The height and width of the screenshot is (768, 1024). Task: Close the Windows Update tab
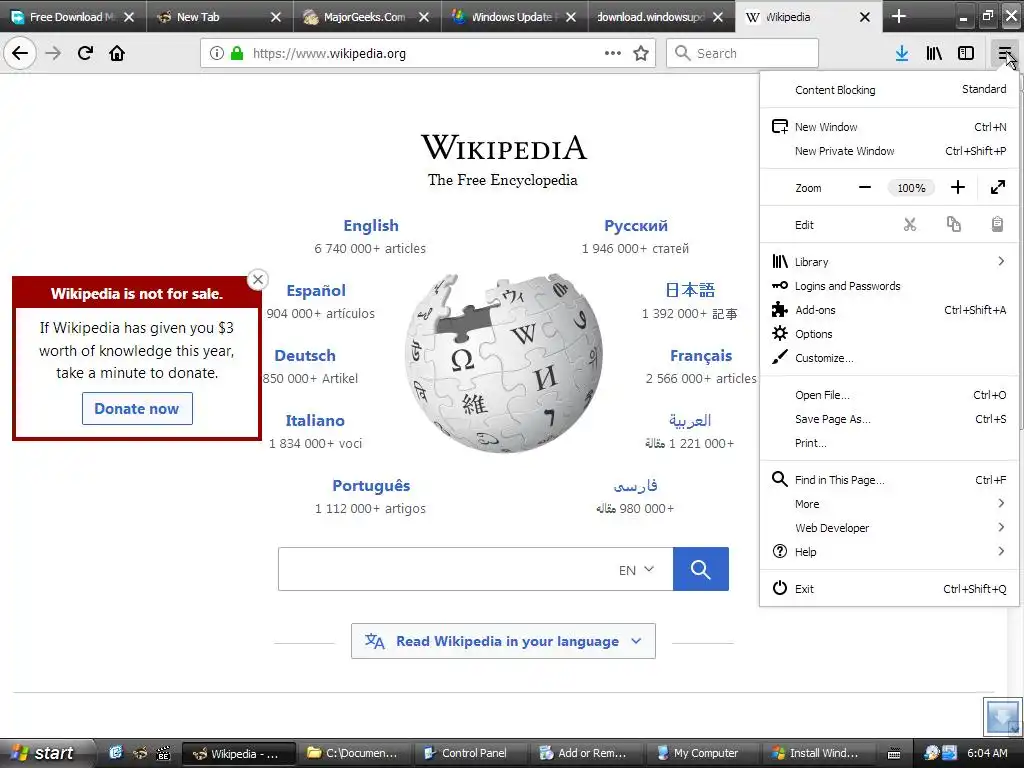[571, 17]
